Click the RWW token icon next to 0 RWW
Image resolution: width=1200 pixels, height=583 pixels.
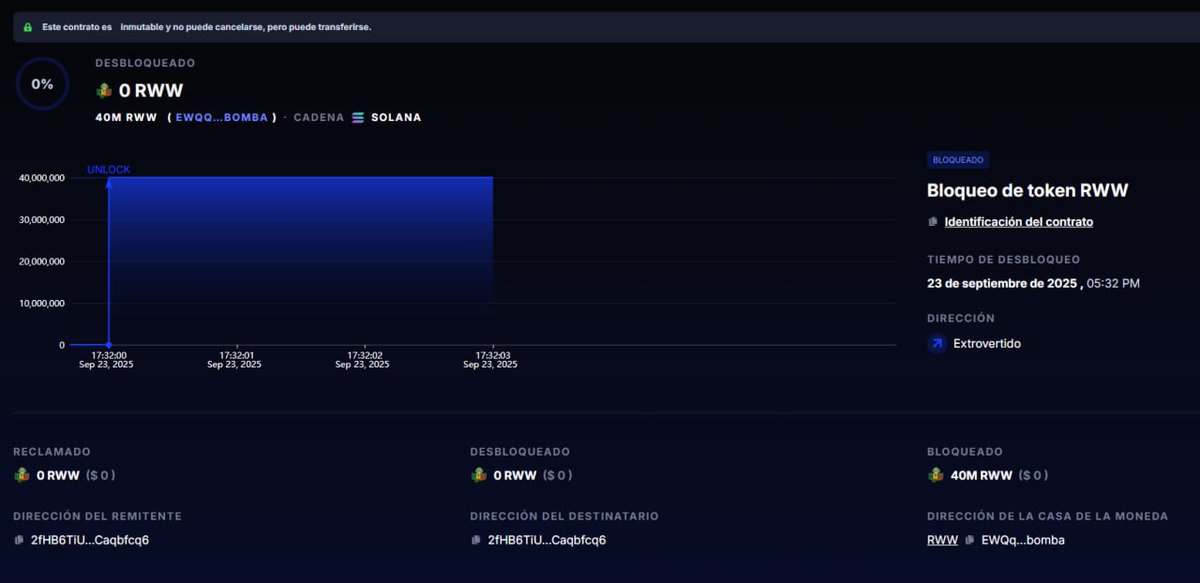[x=102, y=90]
